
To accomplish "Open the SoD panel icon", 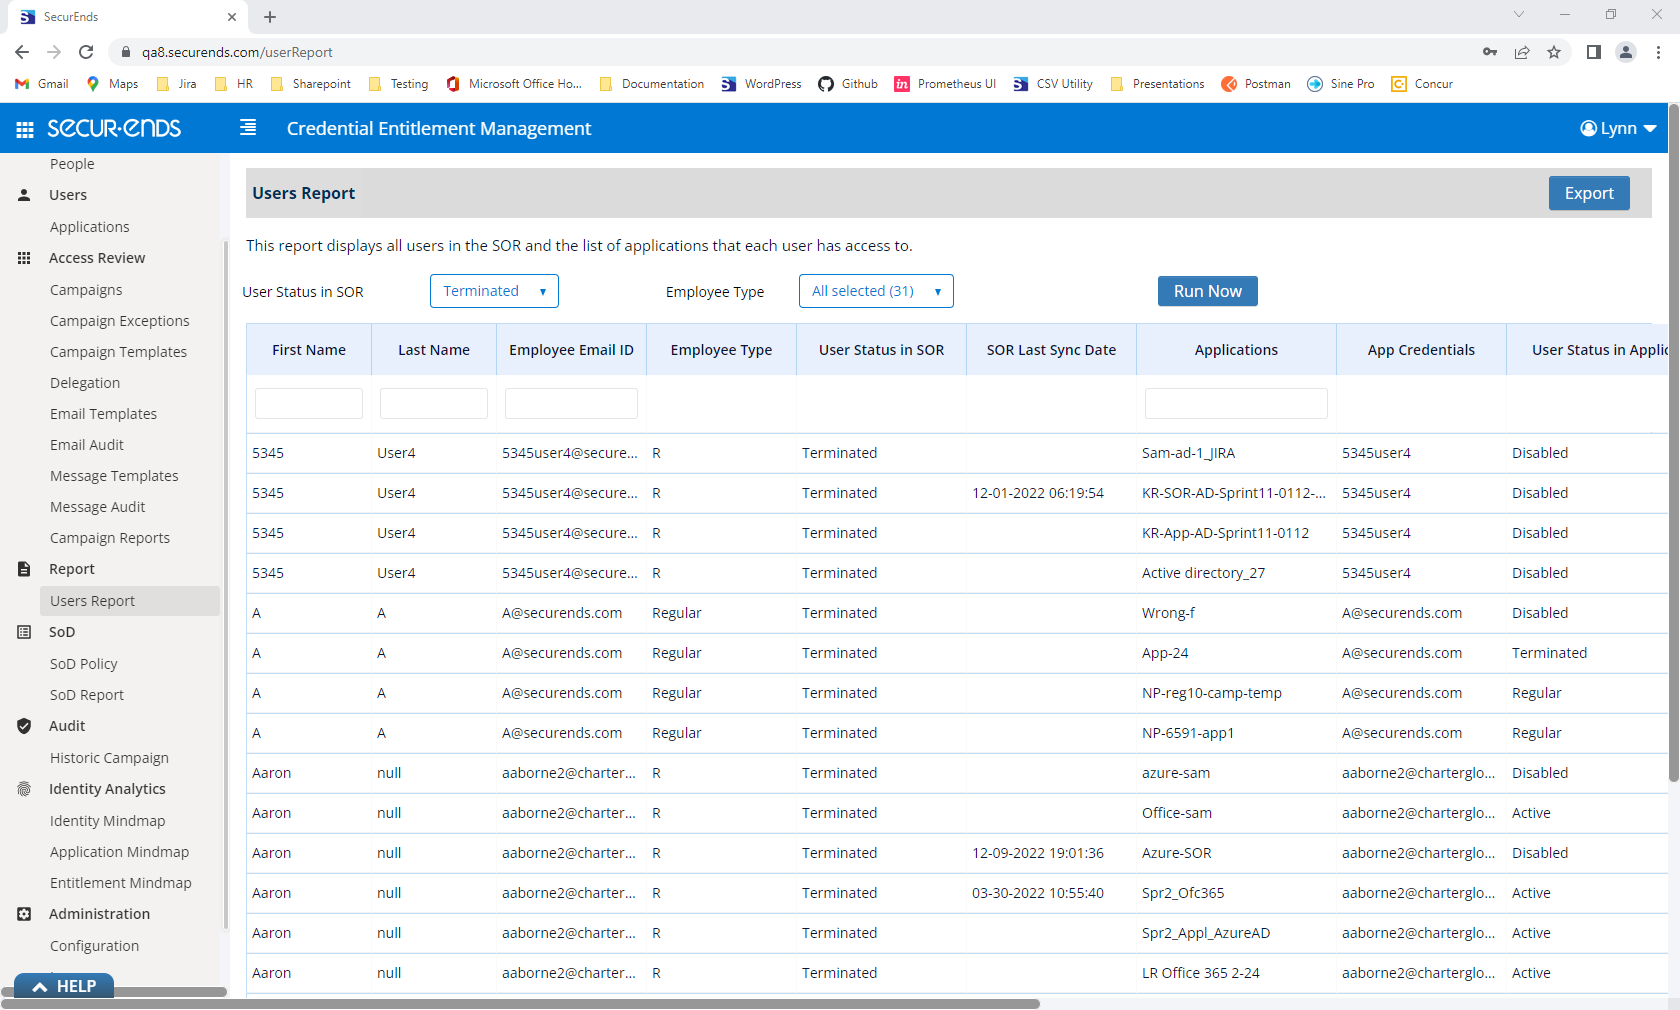I will click(23, 631).
